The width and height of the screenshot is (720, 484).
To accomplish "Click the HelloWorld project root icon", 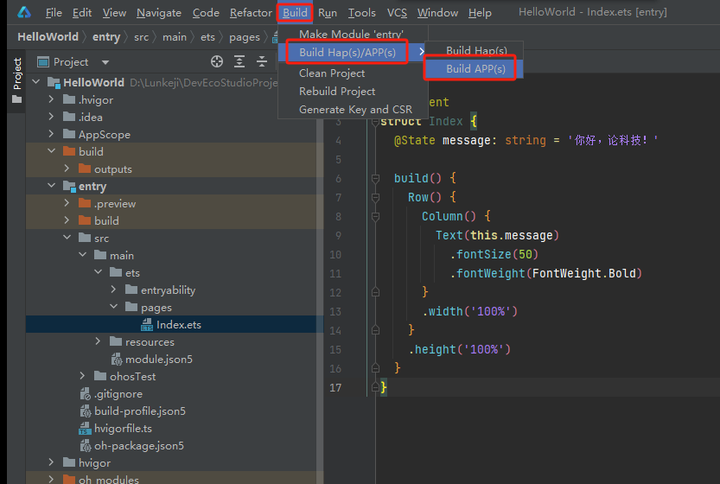I will (54, 83).
